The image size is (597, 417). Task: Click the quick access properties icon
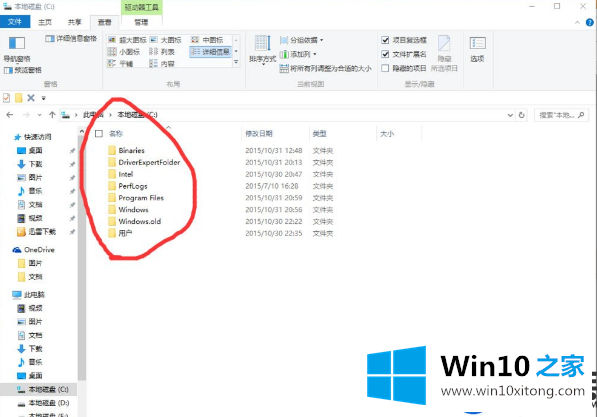coord(6,98)
